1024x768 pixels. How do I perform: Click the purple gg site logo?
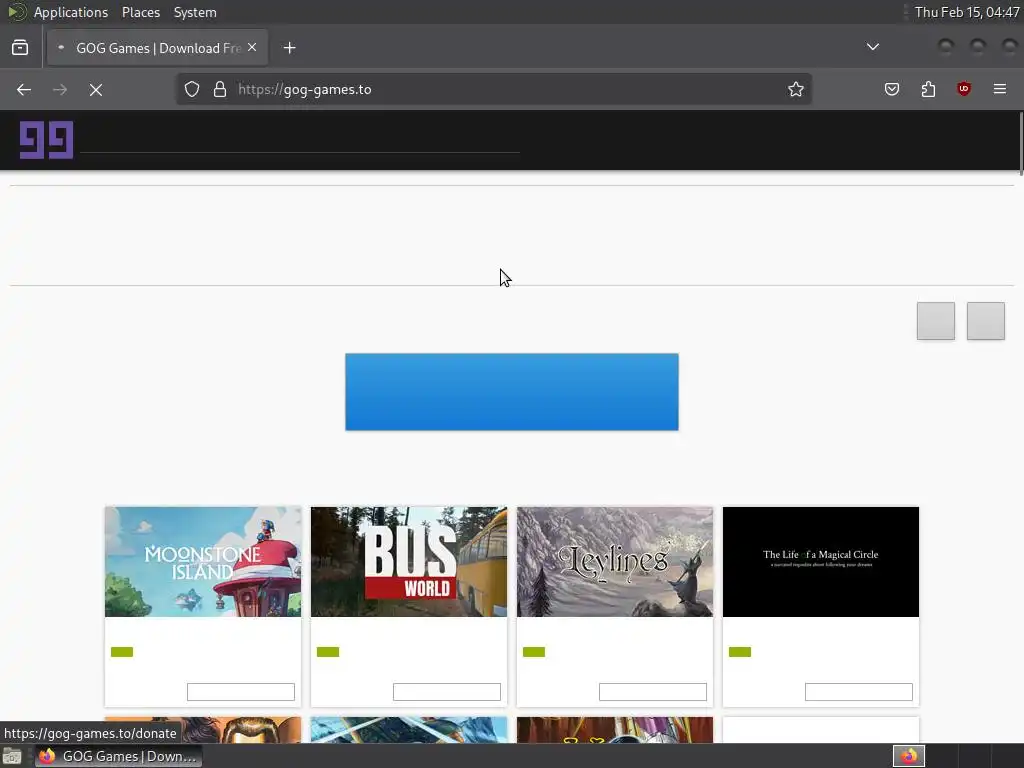pos(46,140)
